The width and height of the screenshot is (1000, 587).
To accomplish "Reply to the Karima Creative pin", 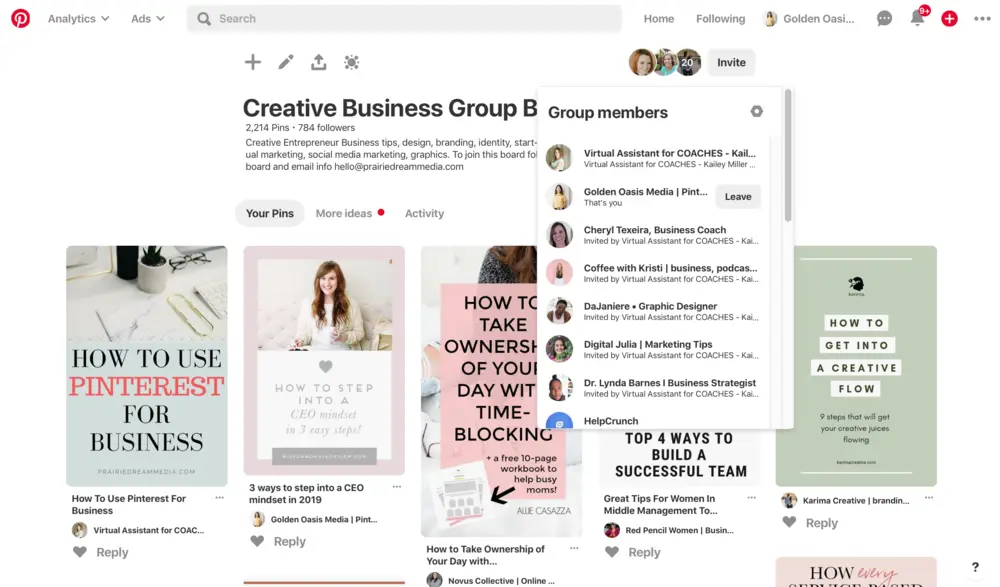I will (821, 523).
